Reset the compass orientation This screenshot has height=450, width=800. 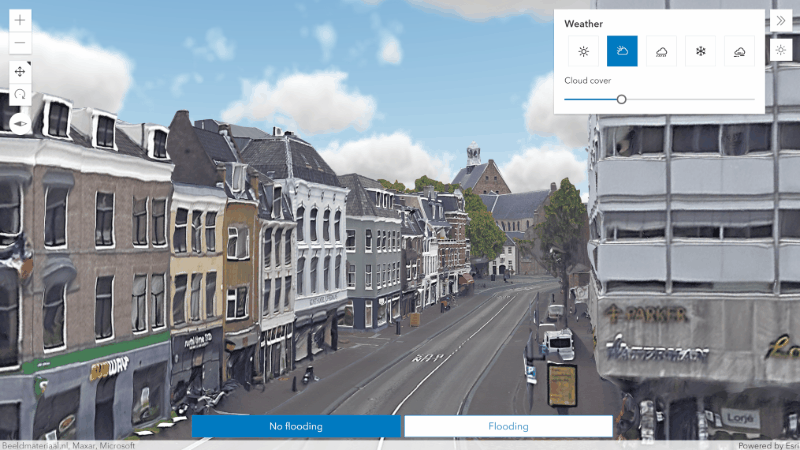point(20,123)
